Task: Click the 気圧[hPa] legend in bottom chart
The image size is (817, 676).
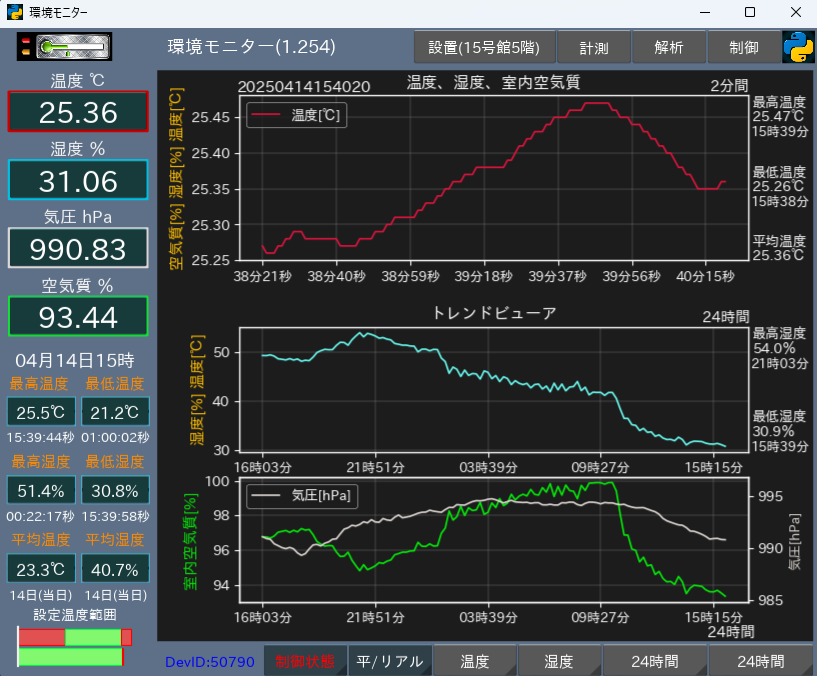Action: [303, 494]
